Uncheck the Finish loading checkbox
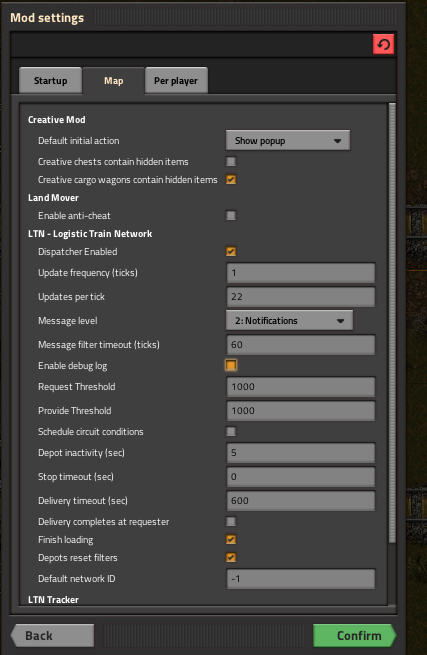This screenshot has height=655, width=427. tap(231, 540)
